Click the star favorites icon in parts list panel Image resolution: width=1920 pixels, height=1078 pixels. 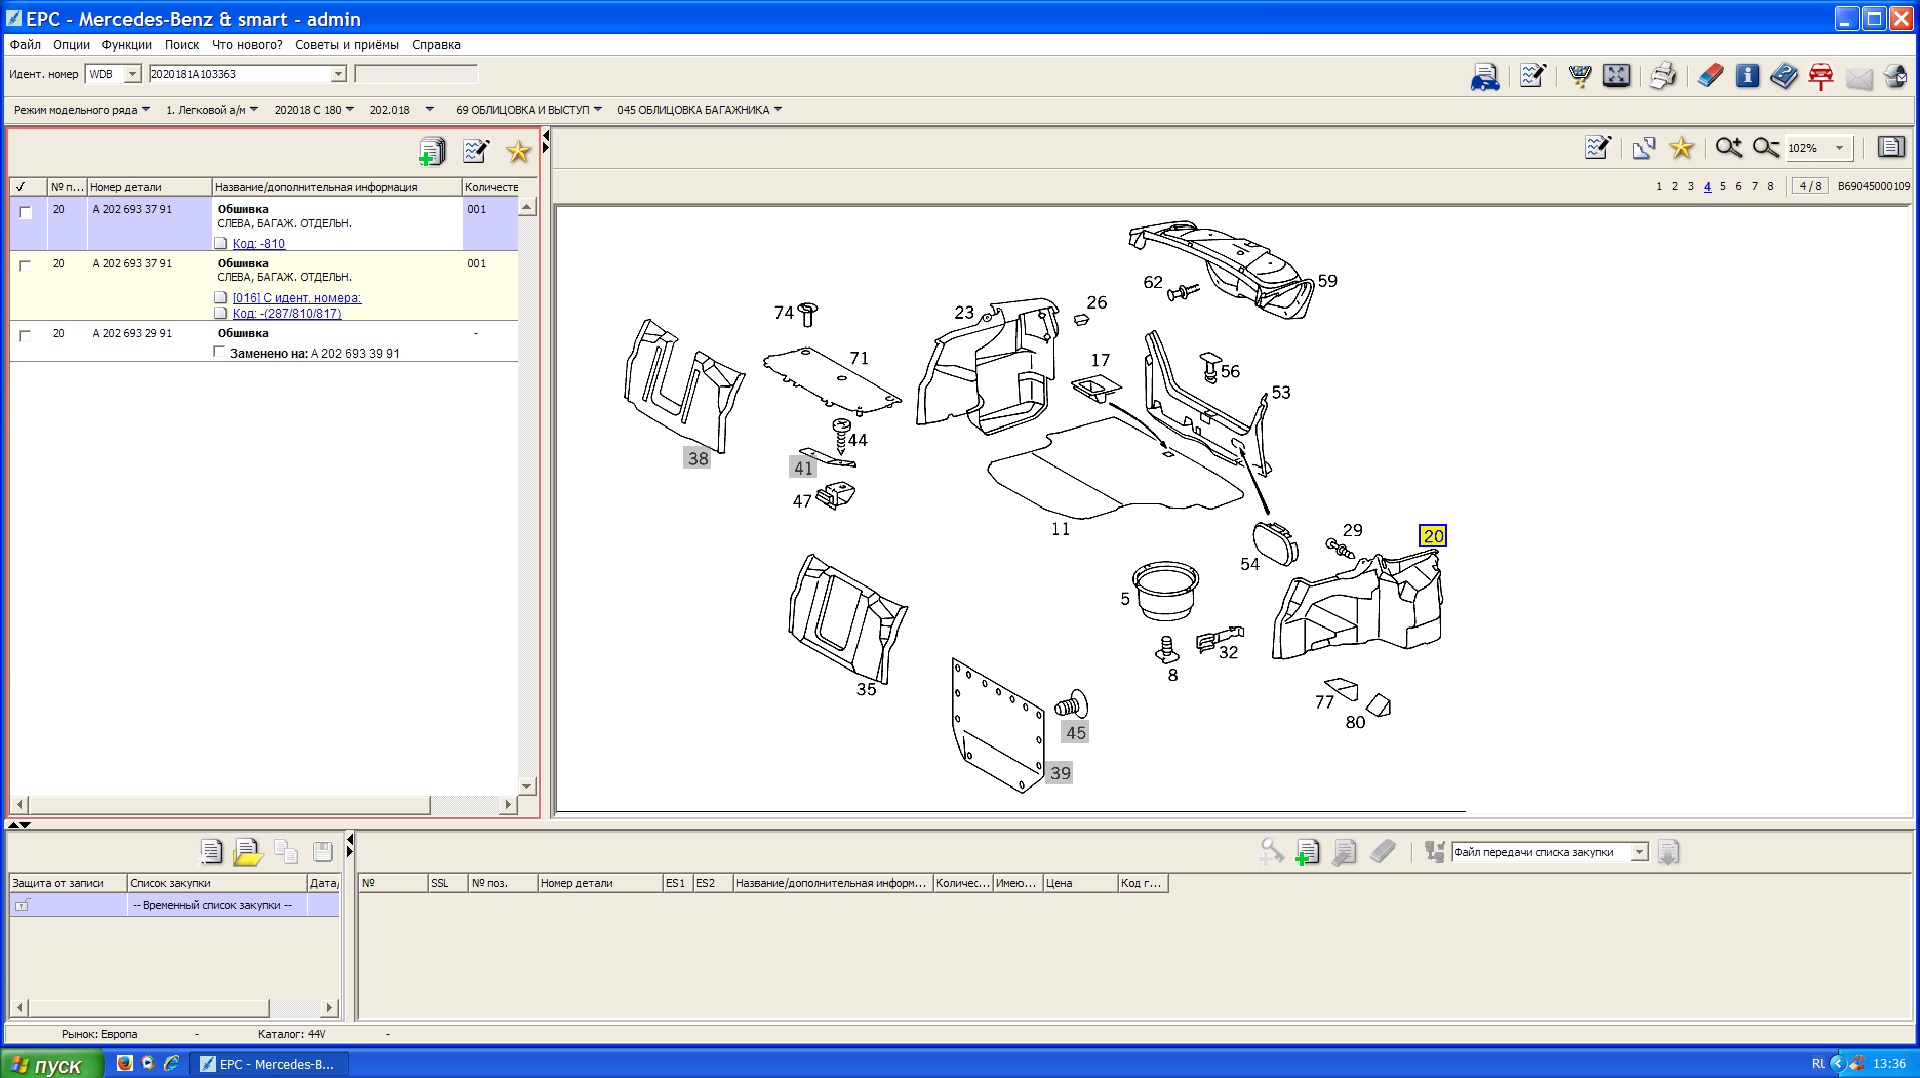[518, 151]
